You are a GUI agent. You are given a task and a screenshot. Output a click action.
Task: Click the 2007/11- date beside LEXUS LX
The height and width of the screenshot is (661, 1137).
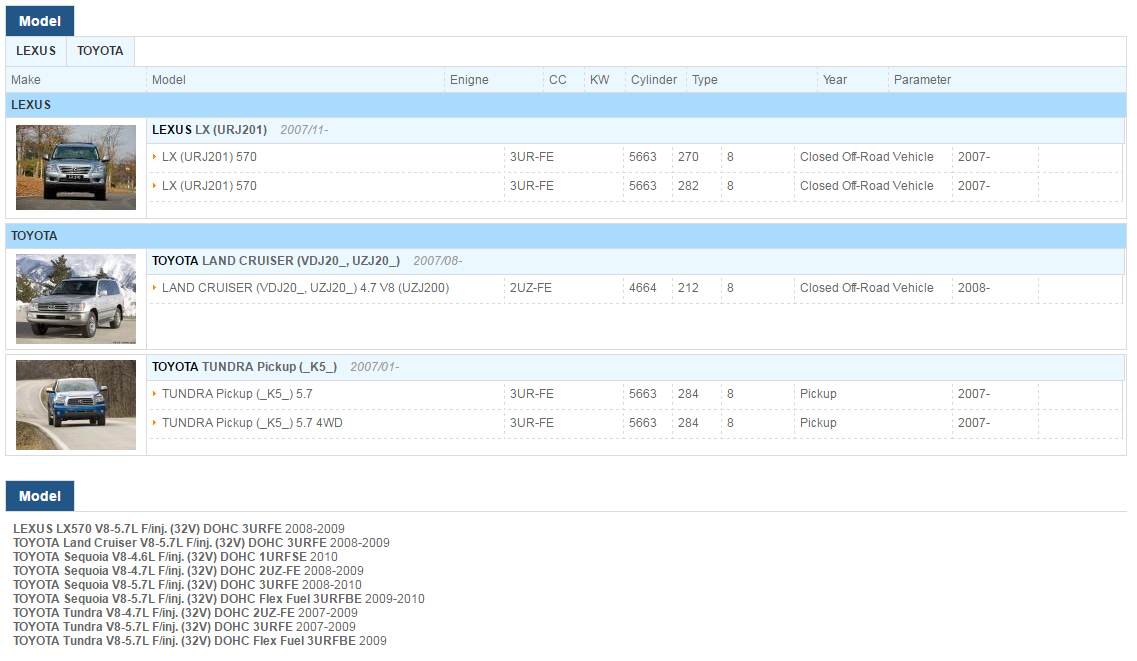click(305, 130)
